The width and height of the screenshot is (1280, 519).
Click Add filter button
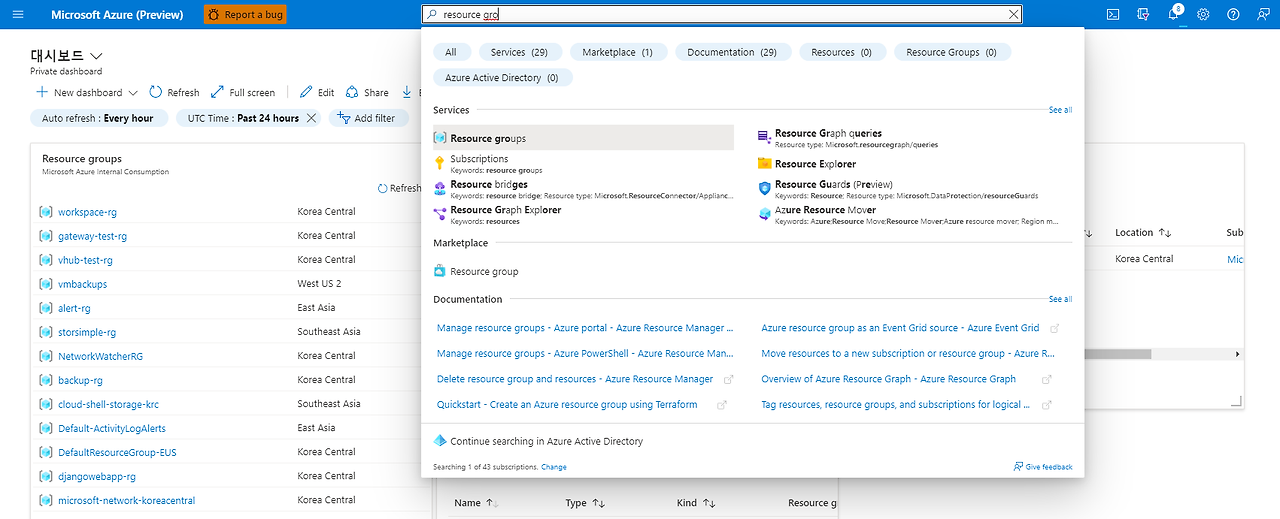367,118
